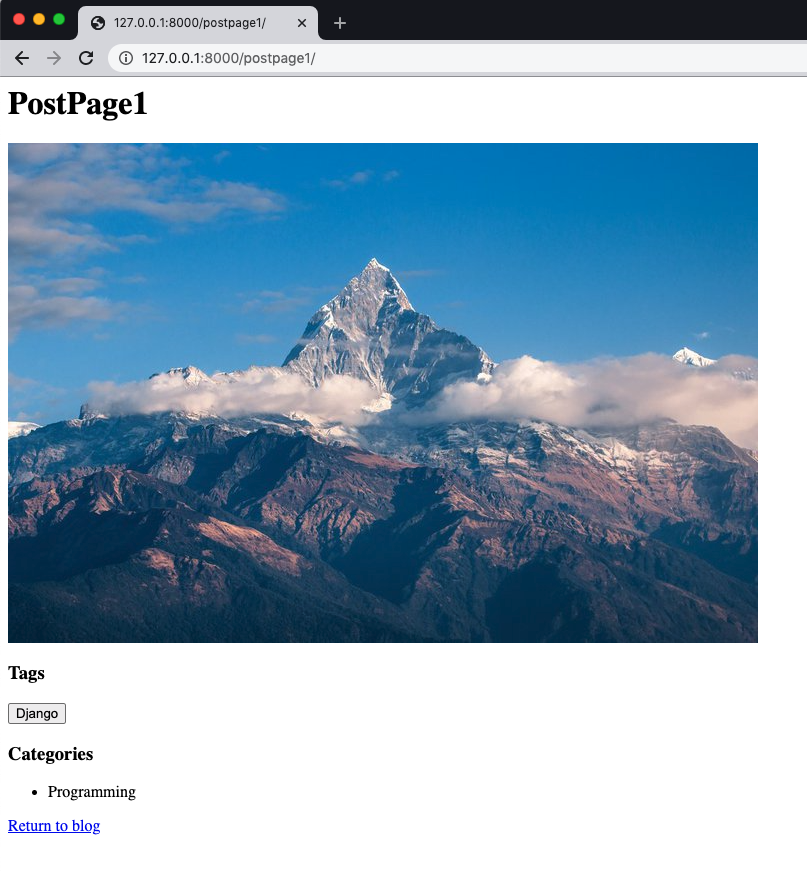The height and width of the screenshot is (871, 807).
Task: Focus the address bar showing 127.0.0.1:8000/postpage1/
Action: click(x=458, y=58)
